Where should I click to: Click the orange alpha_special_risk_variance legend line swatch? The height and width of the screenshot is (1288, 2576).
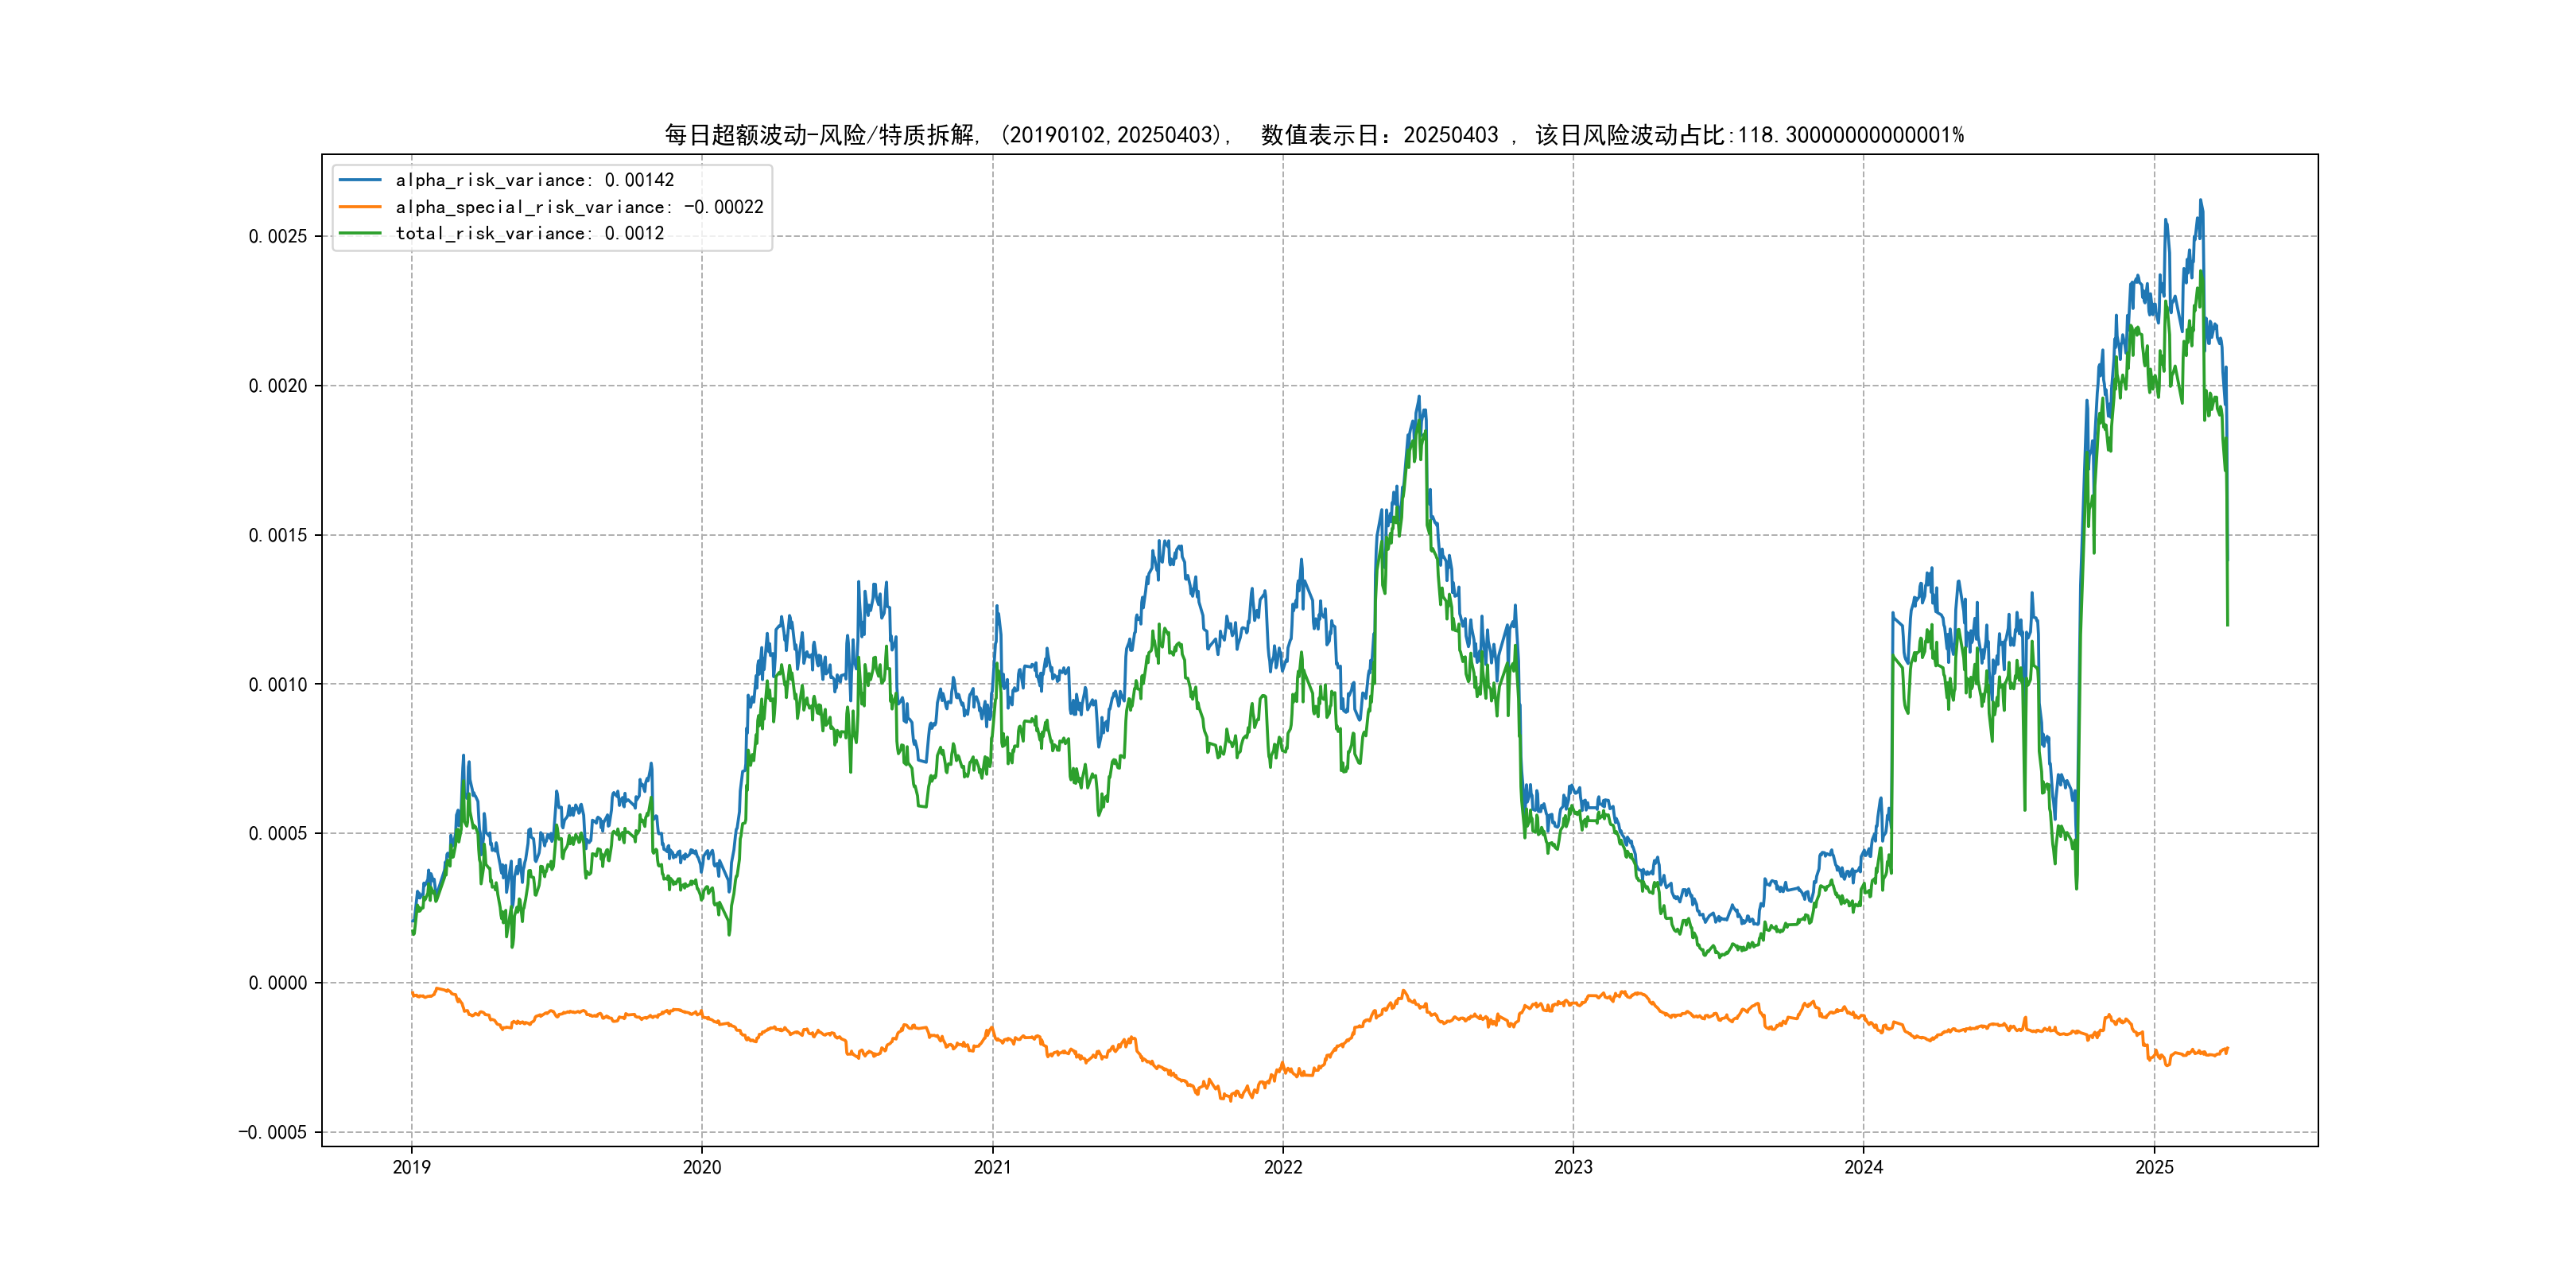pyautogui.click(x=360, y=207)
